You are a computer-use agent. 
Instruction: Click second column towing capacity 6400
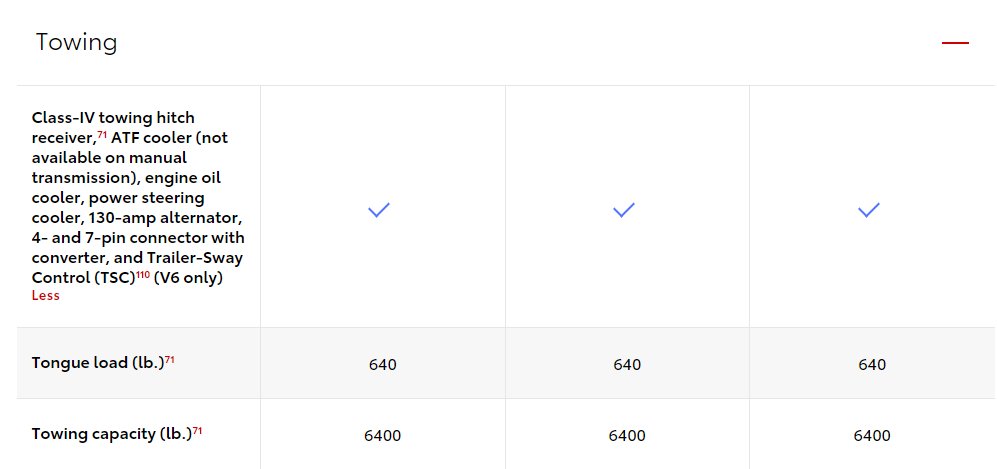[627, 436]
